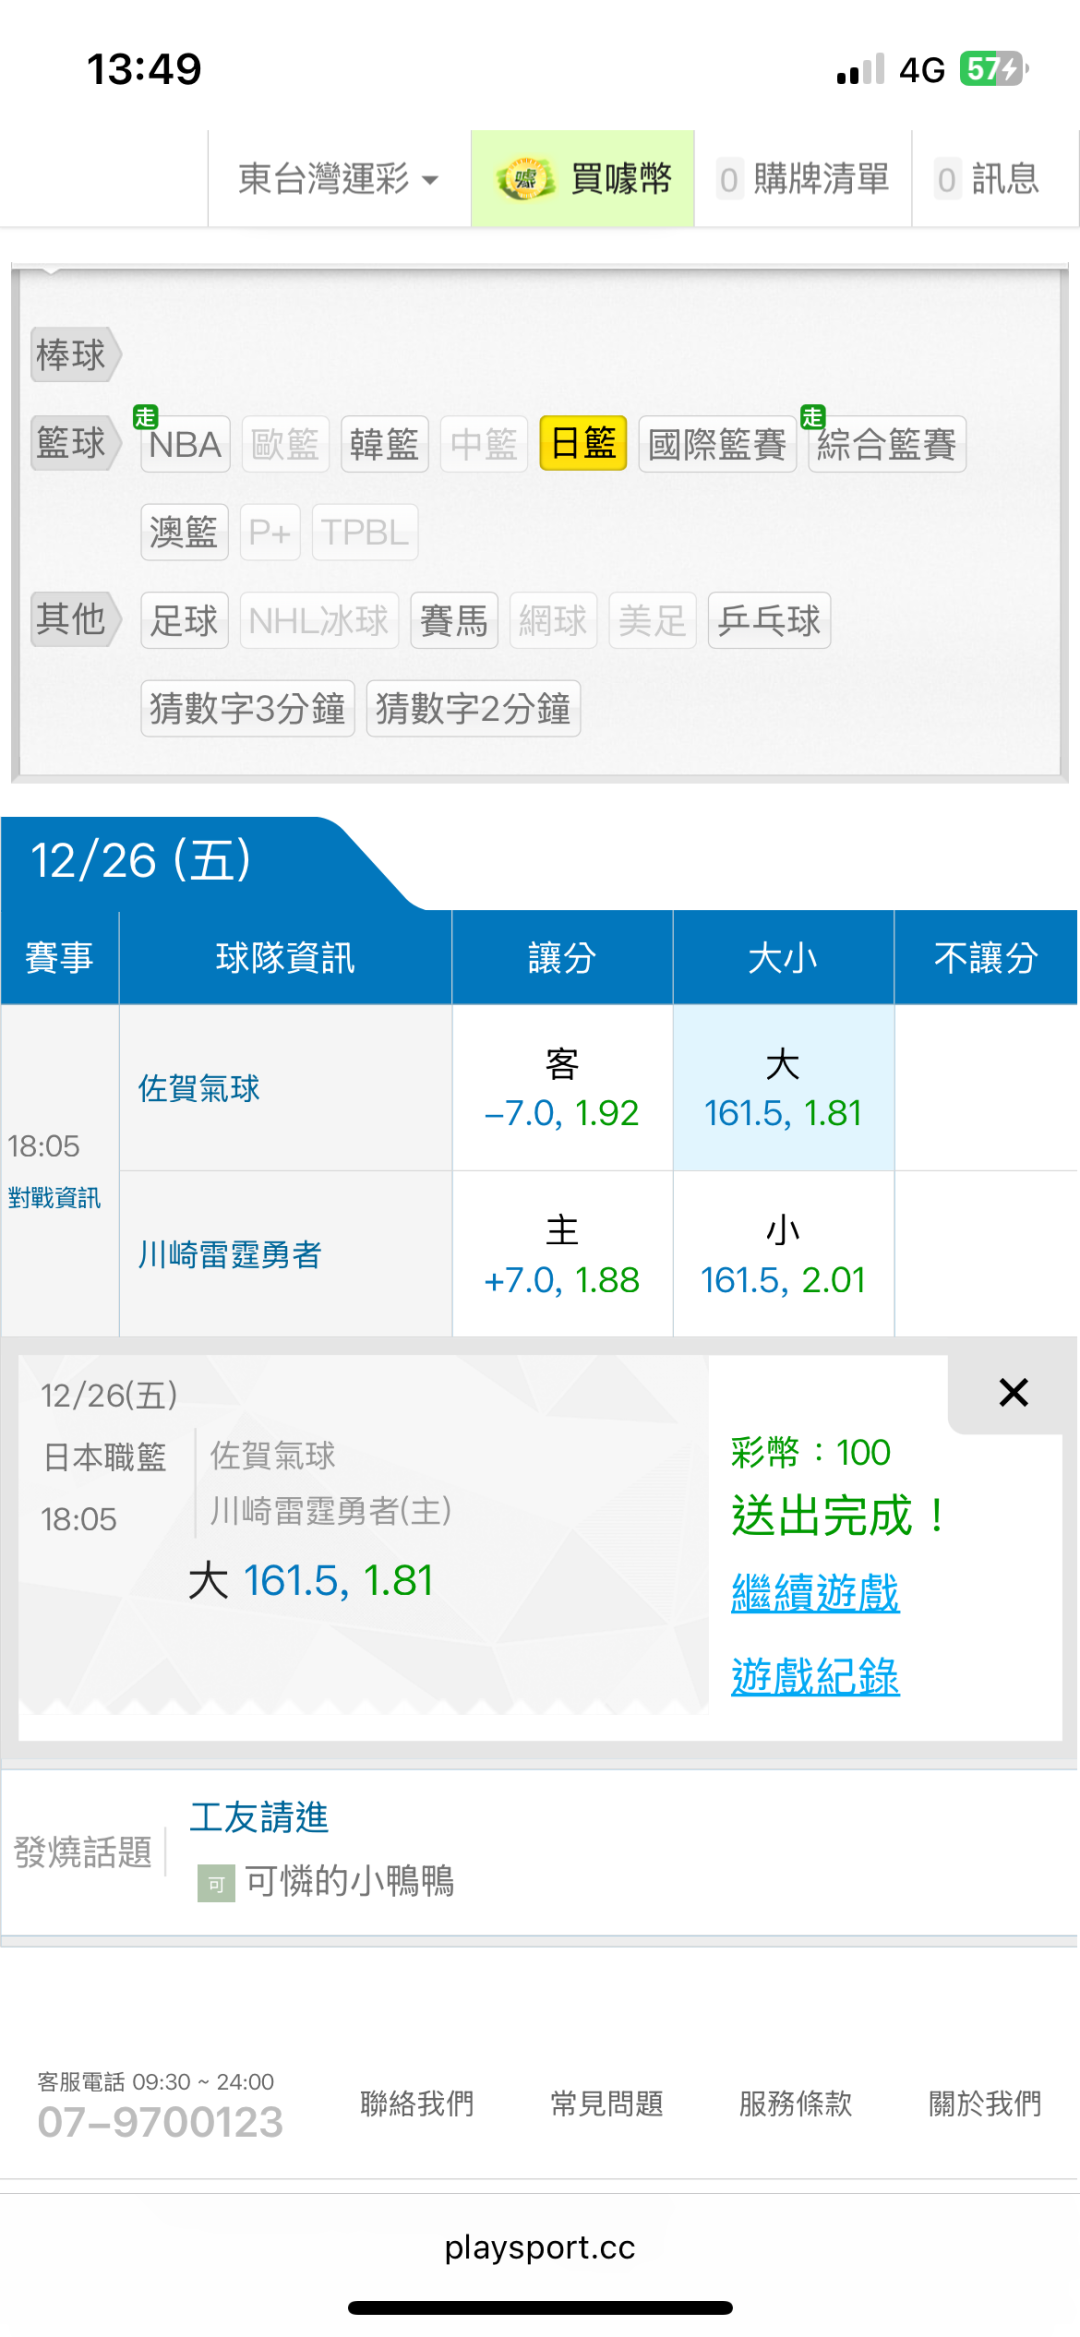
Task: Choose the 足球 sport option
Action: [184, 621]
